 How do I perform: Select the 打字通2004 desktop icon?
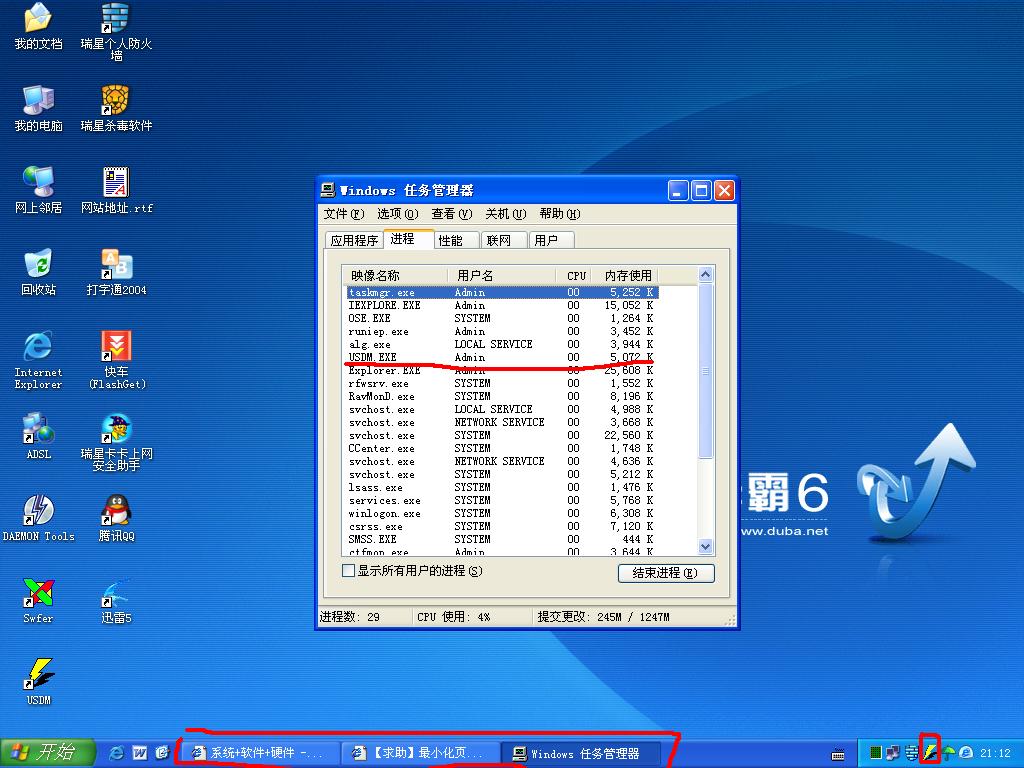point(117,266)
